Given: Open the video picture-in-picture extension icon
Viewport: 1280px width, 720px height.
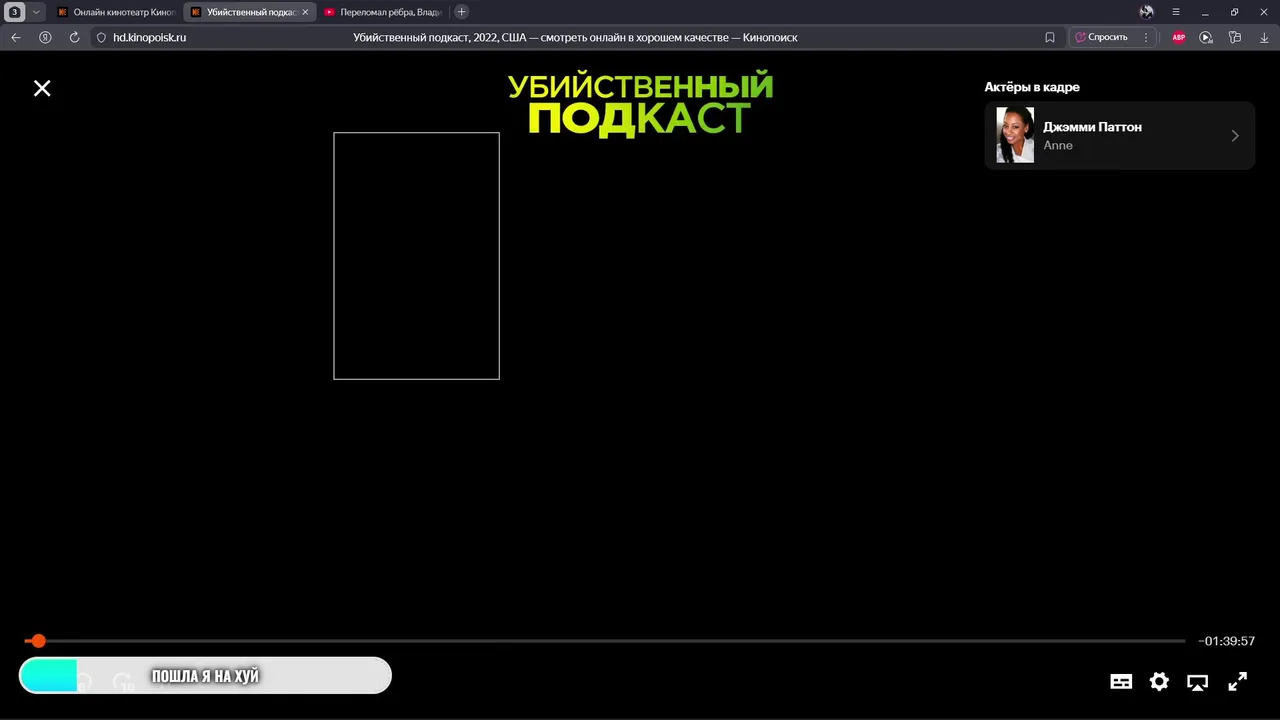Looking at the screenshot, I should tap(1206, 37).
